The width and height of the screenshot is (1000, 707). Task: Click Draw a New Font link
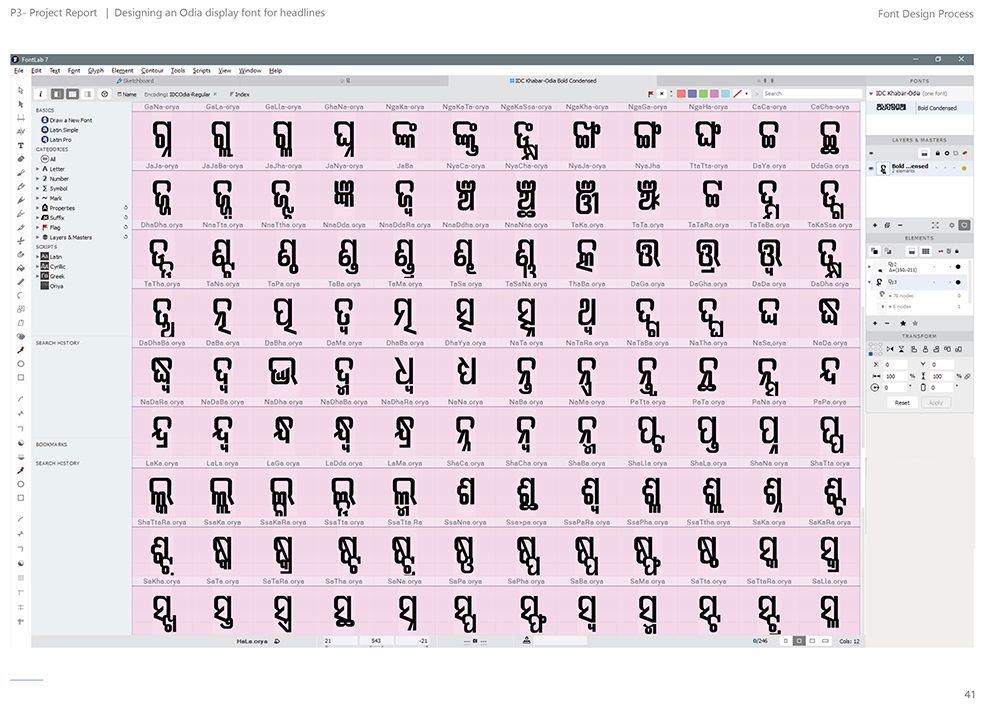[71, 120]
